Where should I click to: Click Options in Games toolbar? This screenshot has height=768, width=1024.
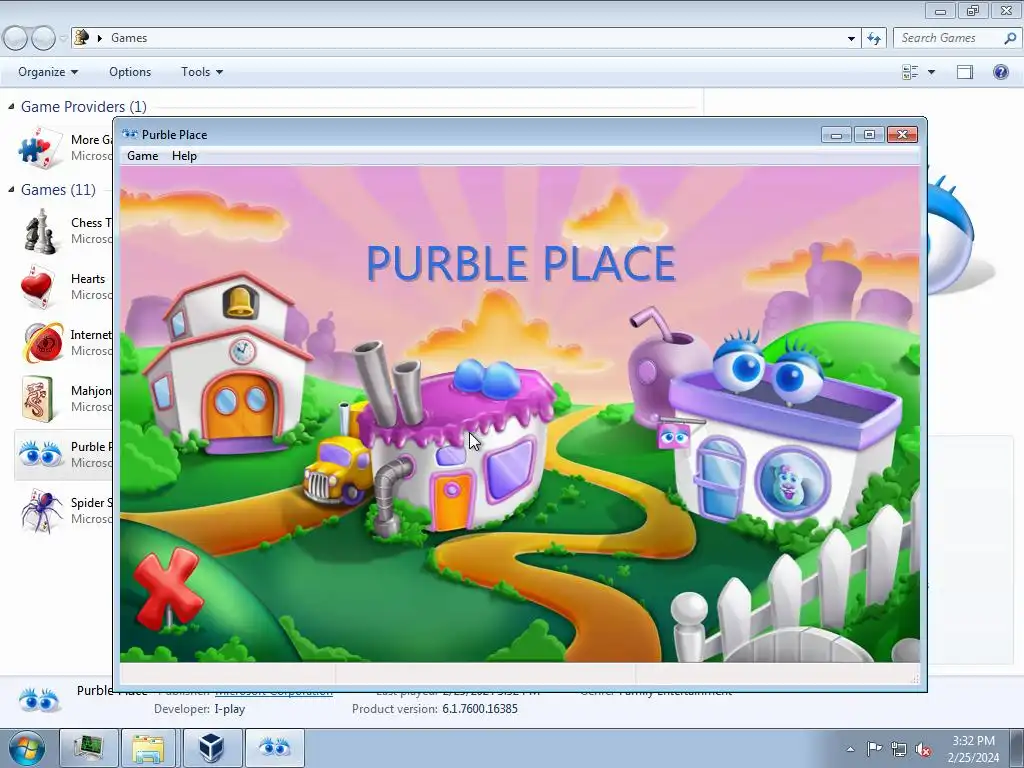point(130,72)
